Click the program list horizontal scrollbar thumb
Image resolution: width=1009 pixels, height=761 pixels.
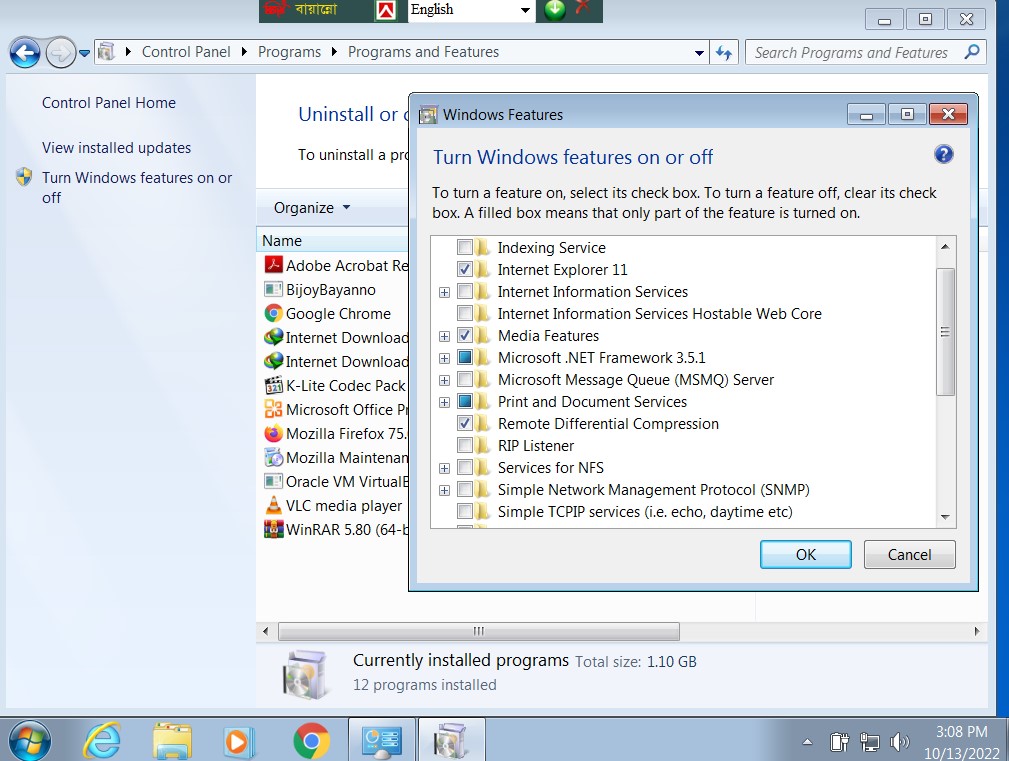(x=479, y=631)
